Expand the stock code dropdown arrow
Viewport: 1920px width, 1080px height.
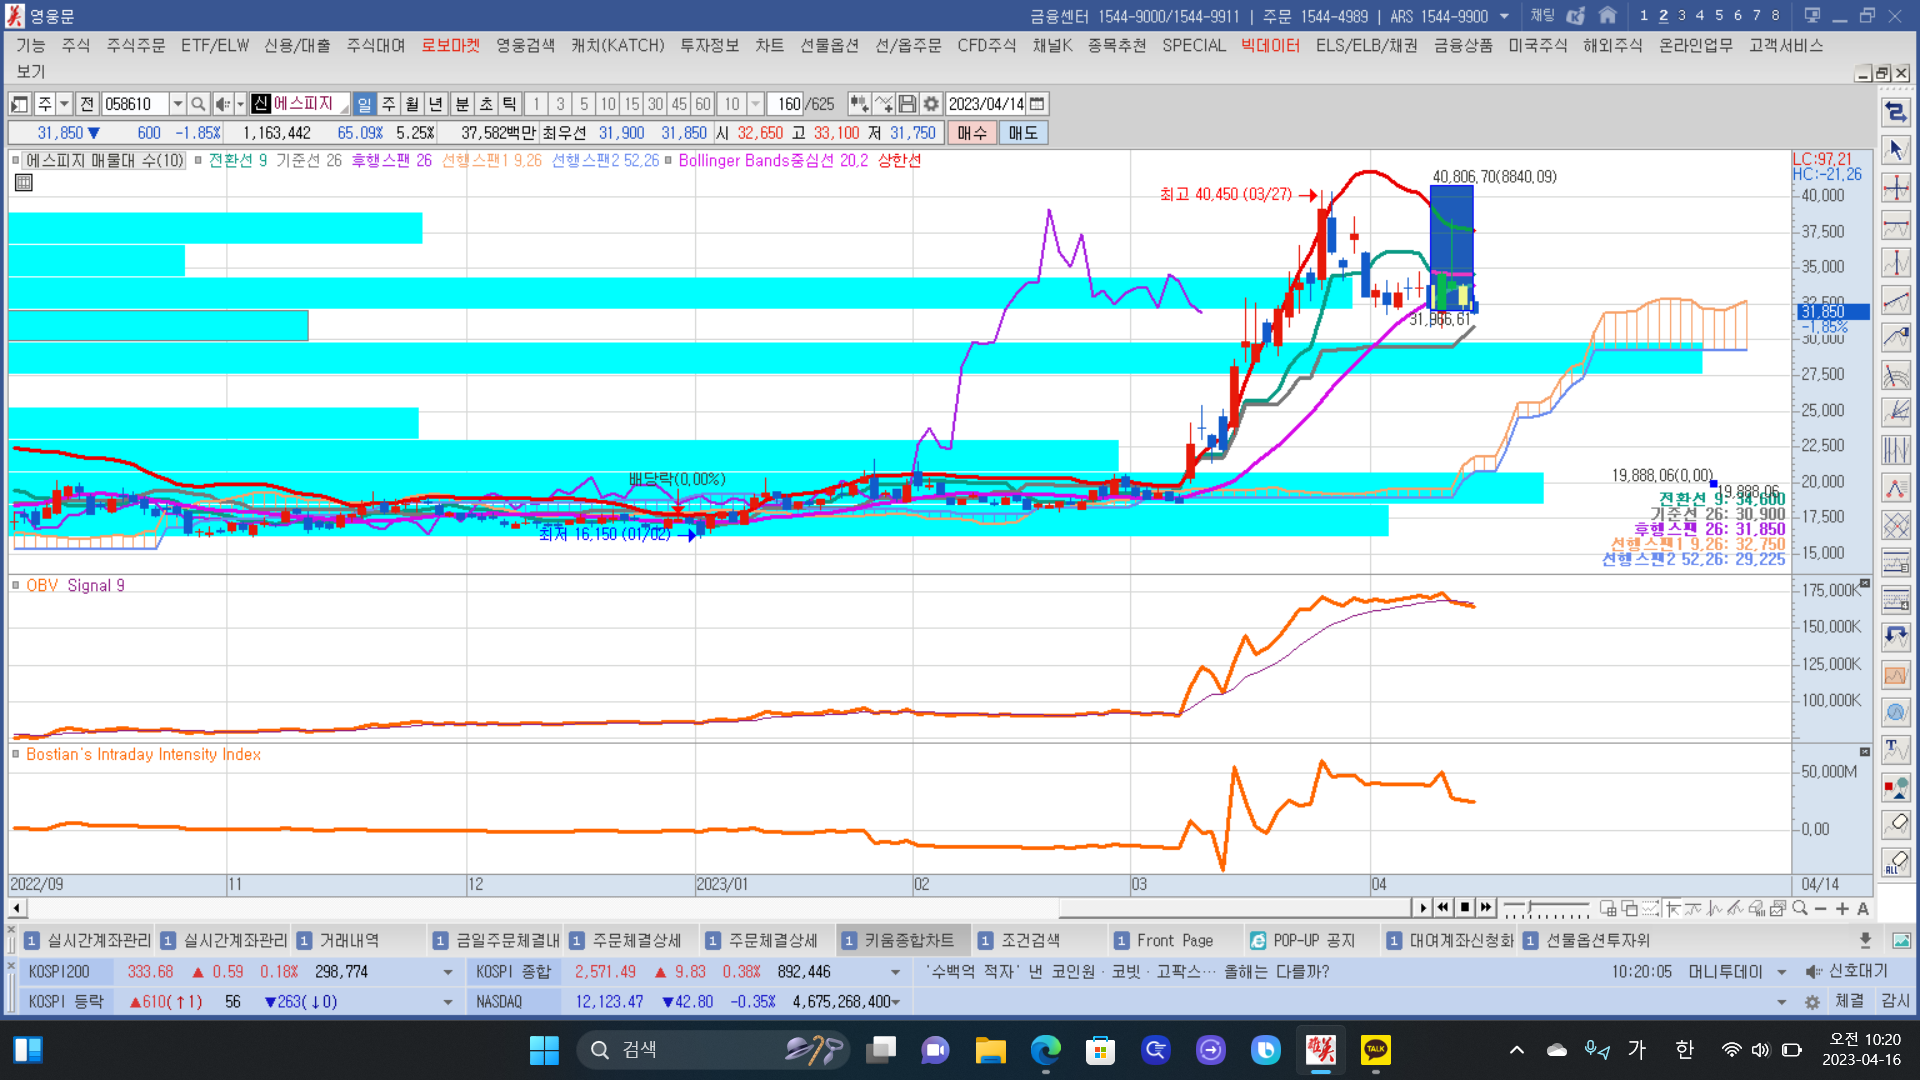coord(177,104)
